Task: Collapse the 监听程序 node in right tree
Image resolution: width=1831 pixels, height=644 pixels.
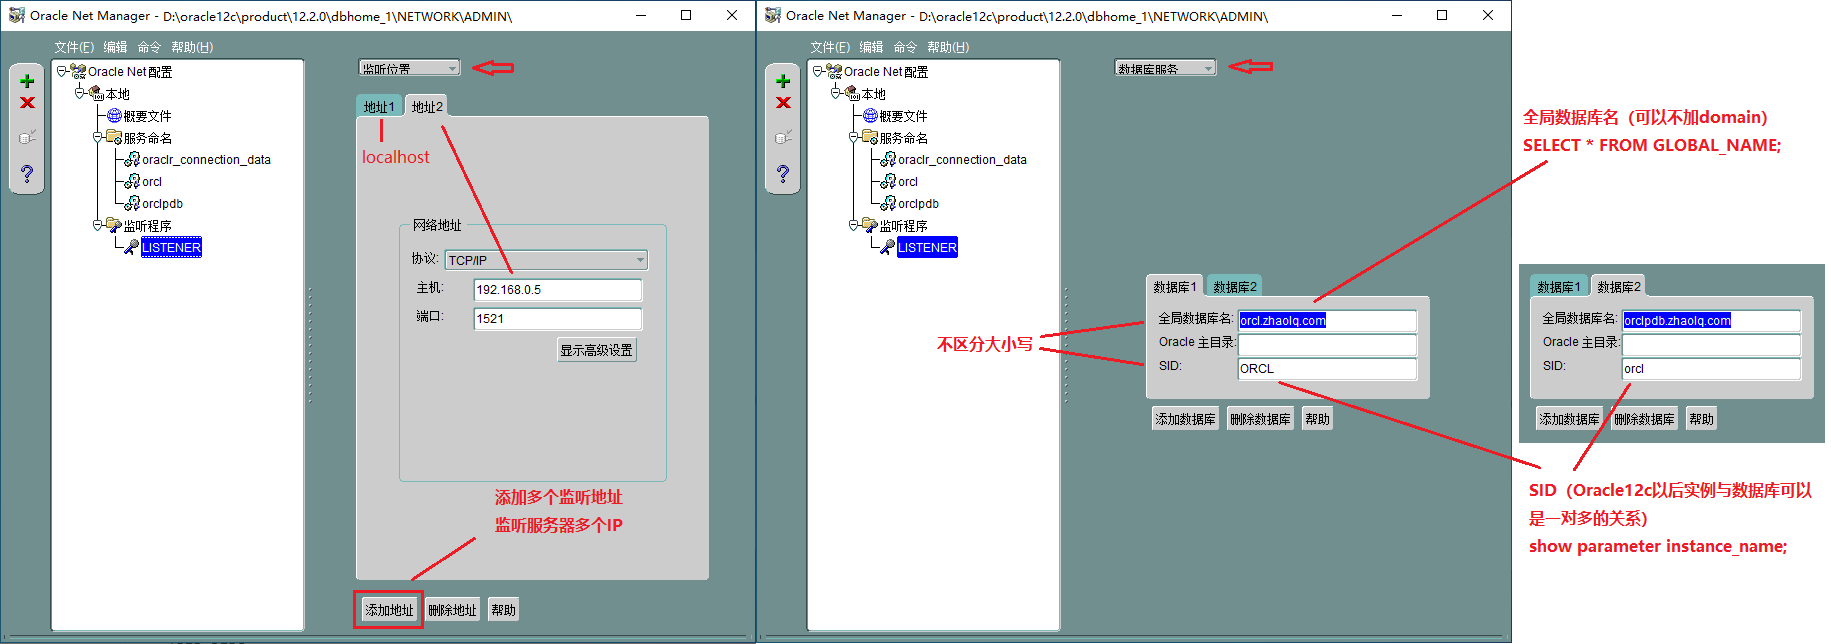Action: (x=854, y=225)
